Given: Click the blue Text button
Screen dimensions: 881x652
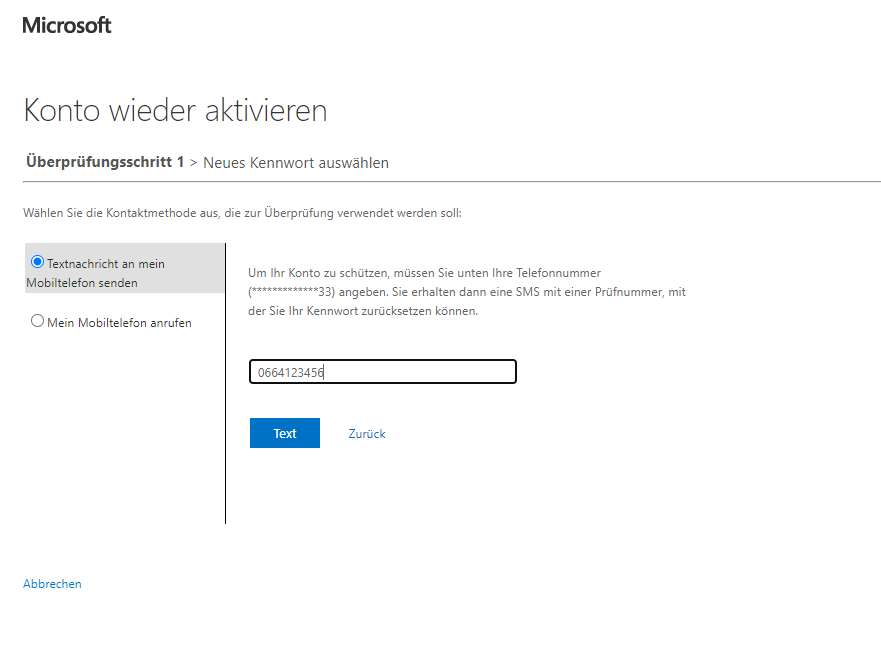Looking at the screenshot, I should 285,433.
